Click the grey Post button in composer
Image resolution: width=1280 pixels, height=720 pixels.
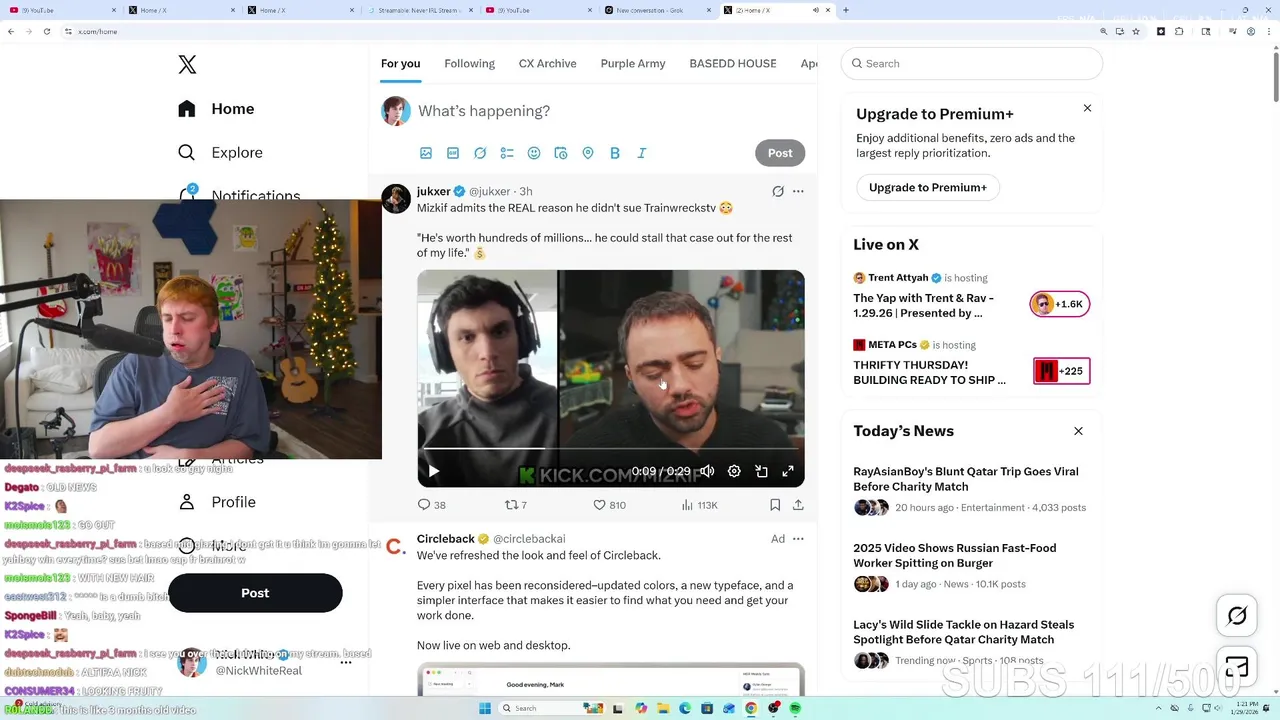pos(780,153)
